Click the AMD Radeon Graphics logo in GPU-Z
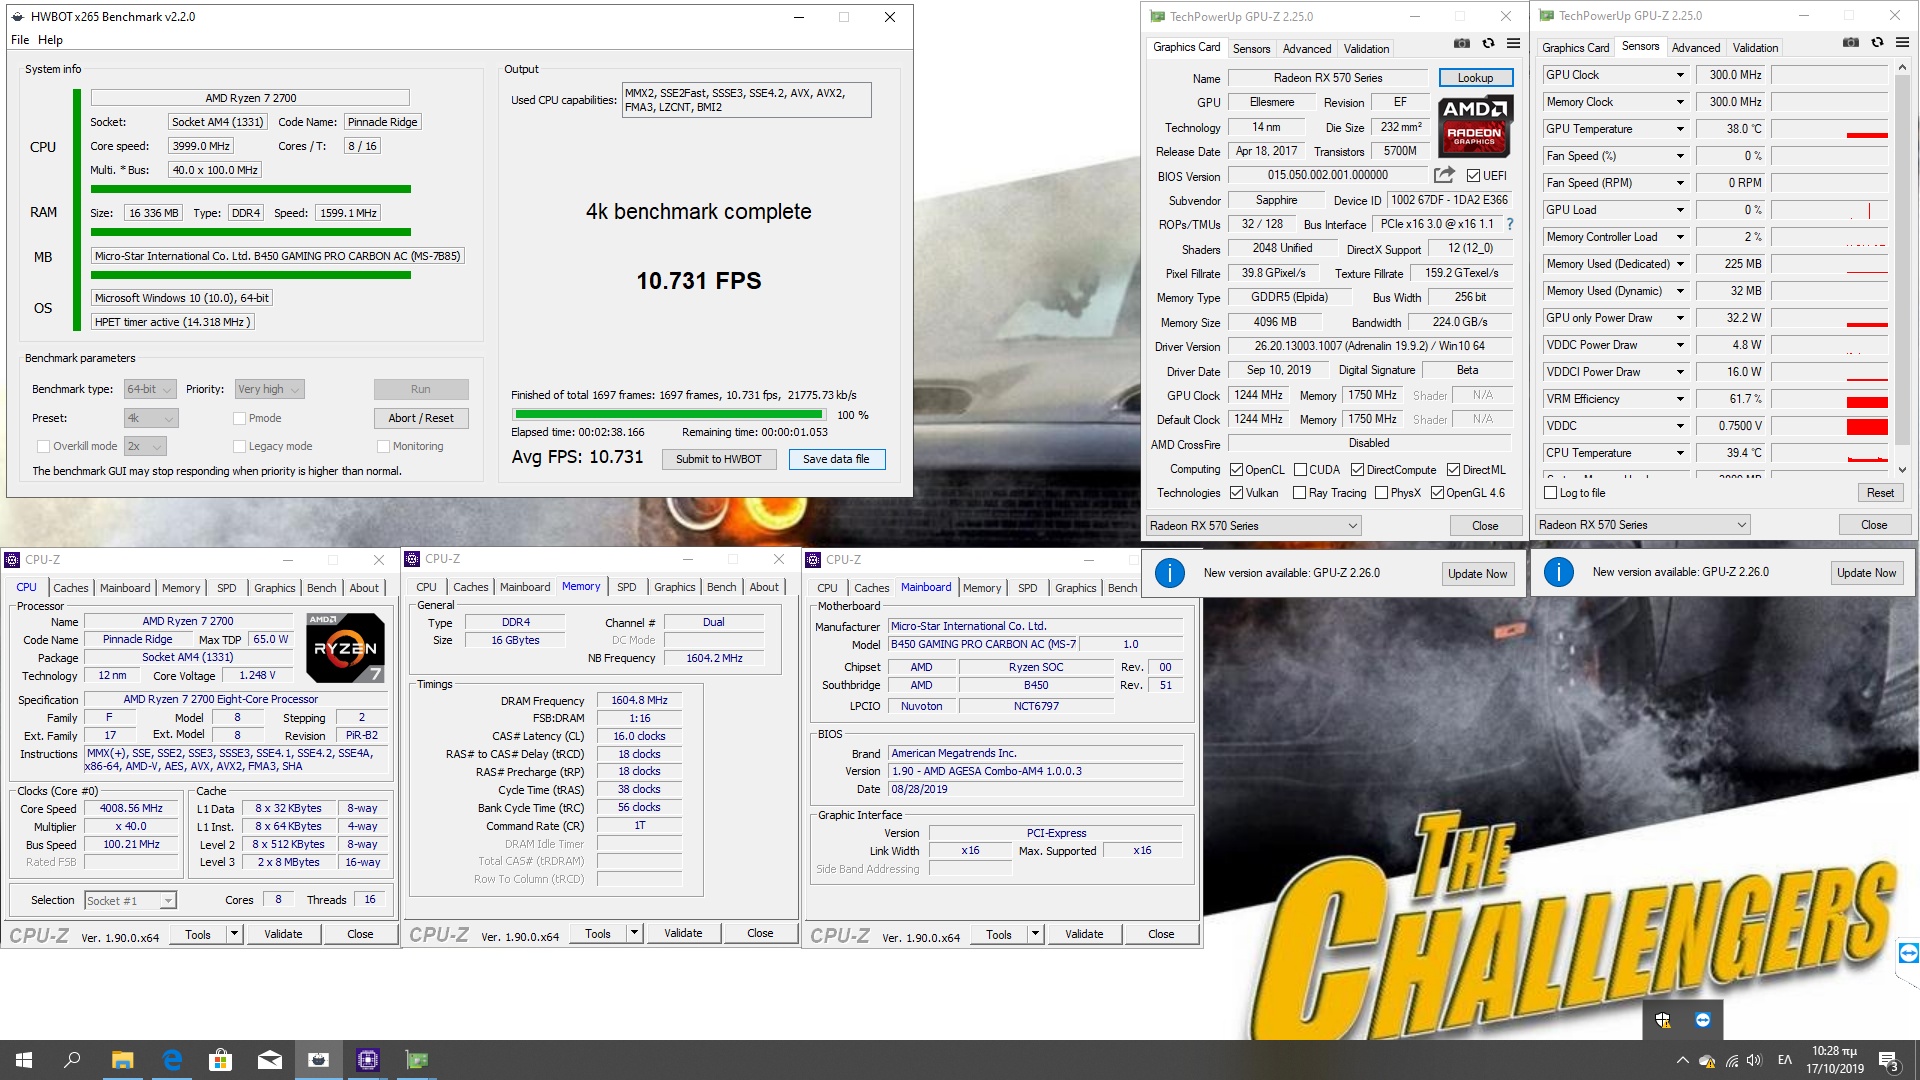 click(1475, 126)
